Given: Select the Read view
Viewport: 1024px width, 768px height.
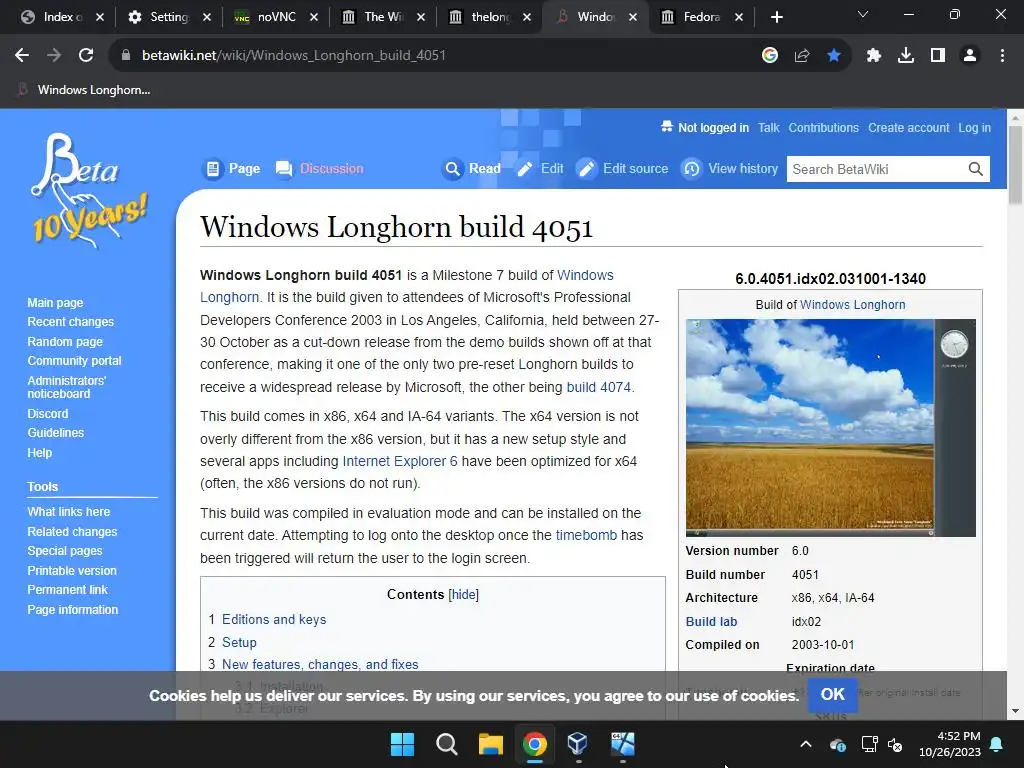Looking at the screenshot, I should pyautogui.click(x=472, y=168).
